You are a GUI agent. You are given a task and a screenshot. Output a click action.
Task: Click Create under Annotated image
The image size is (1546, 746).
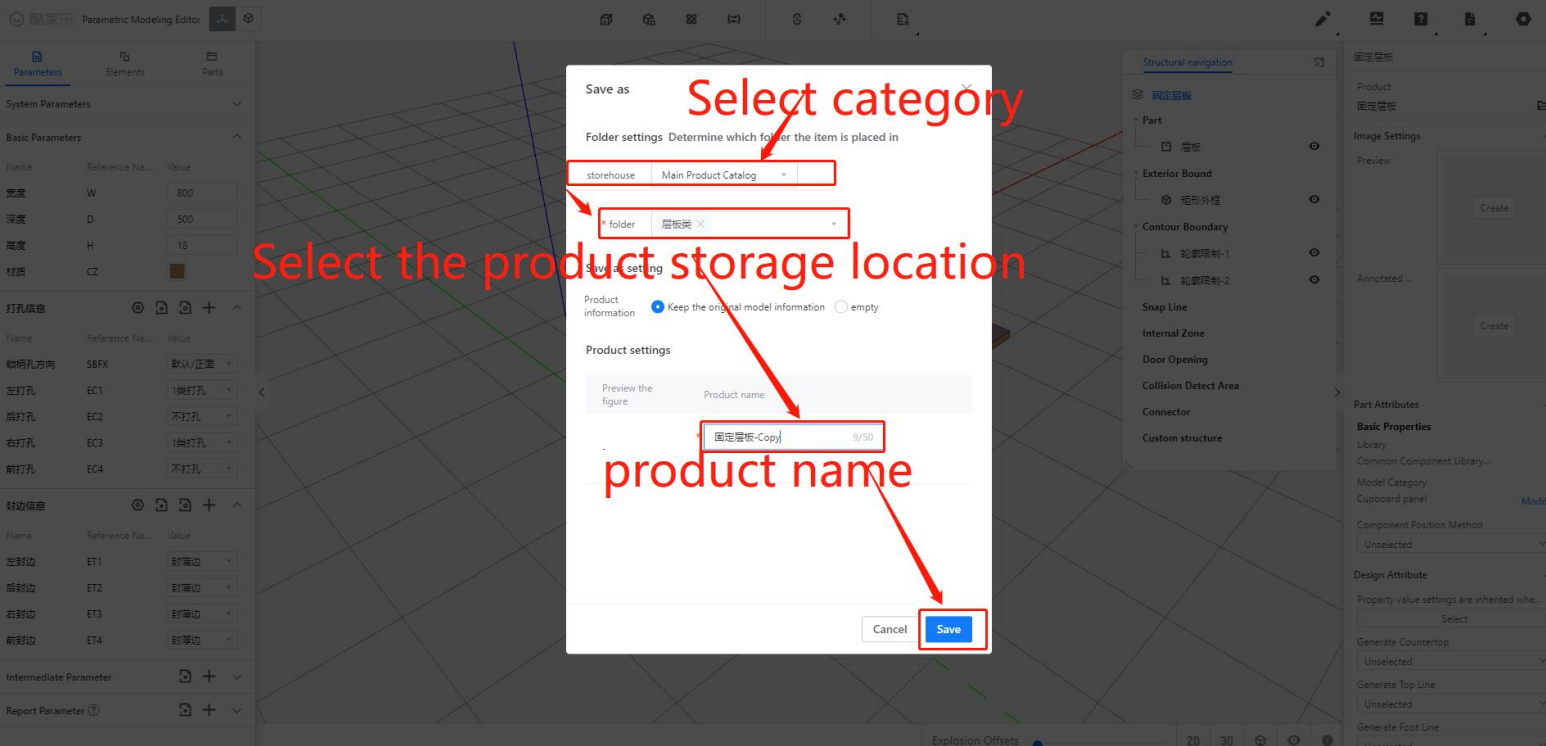pos(1494,326)
